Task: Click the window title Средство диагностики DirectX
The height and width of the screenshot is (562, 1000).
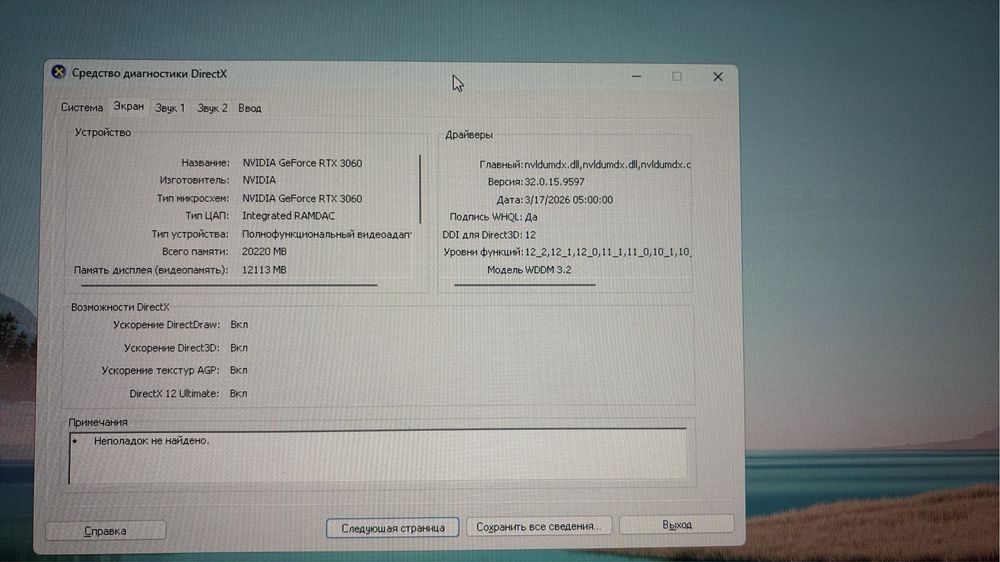Action: (149, 73)
